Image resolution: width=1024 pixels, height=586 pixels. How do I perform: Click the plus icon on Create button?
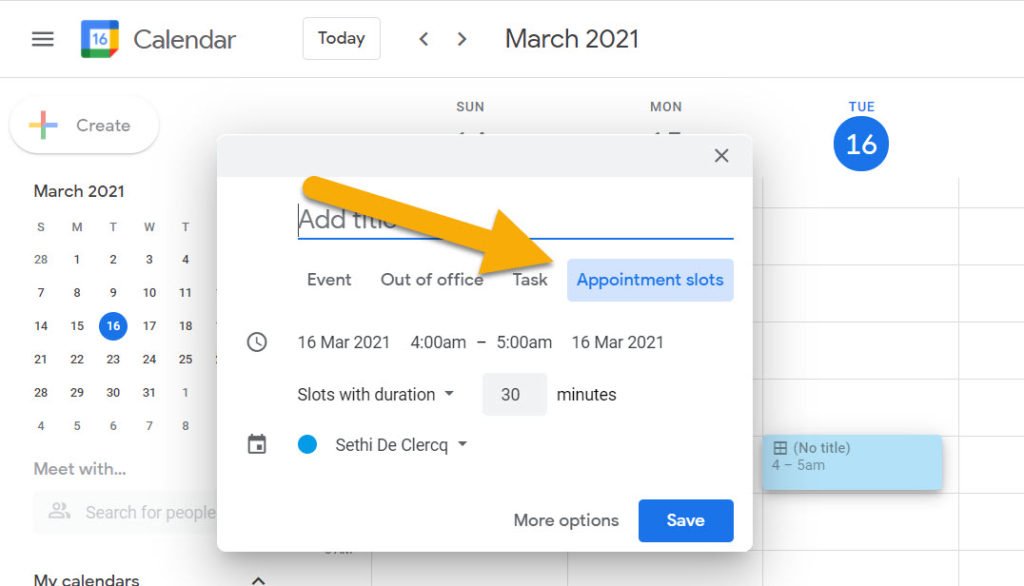coord(43,125)
